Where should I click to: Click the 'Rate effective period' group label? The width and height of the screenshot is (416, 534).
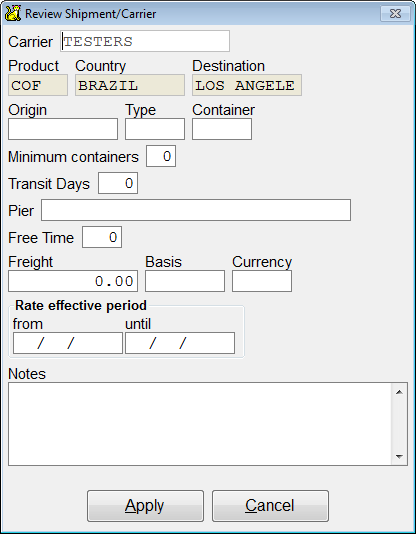tap(81, 305)
